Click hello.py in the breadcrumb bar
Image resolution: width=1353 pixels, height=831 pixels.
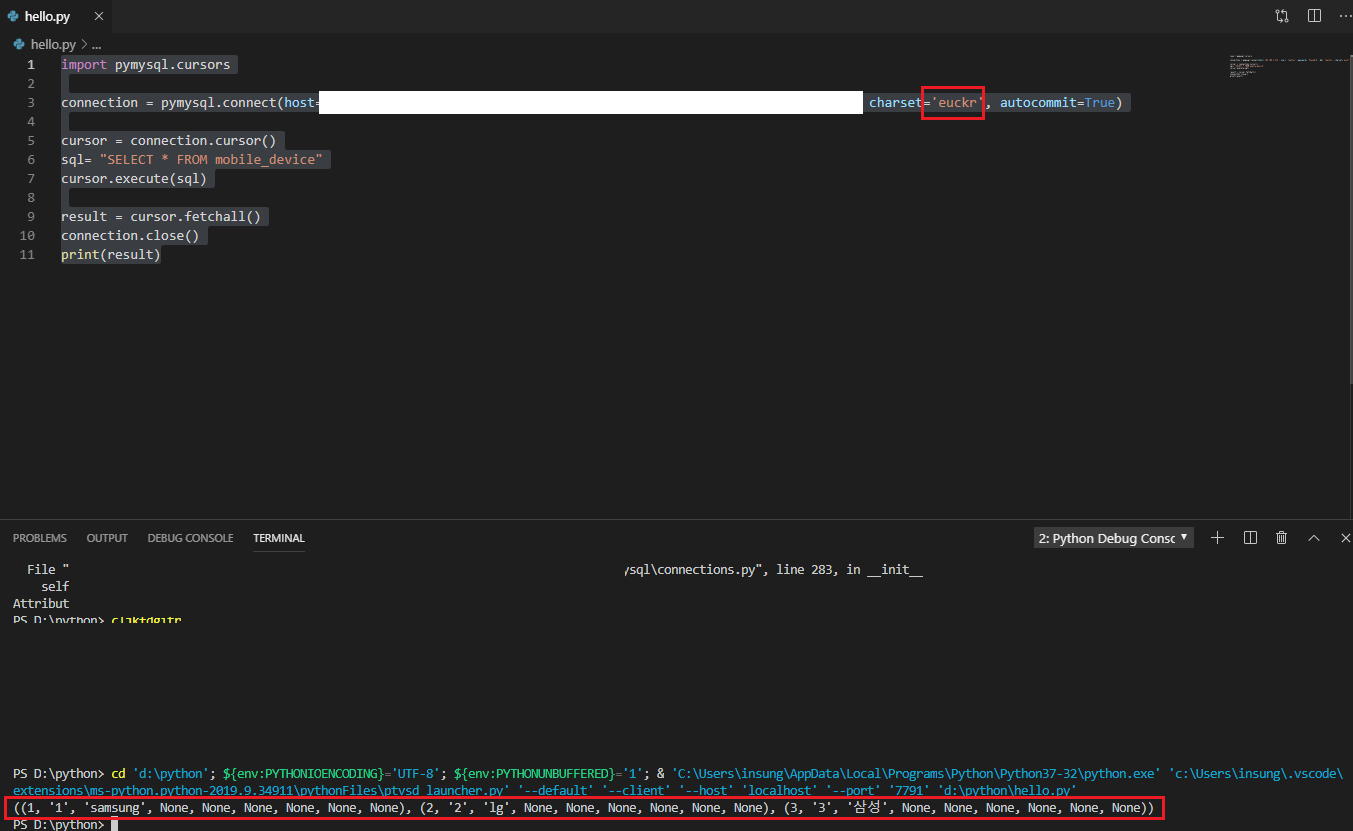[53, 45]
